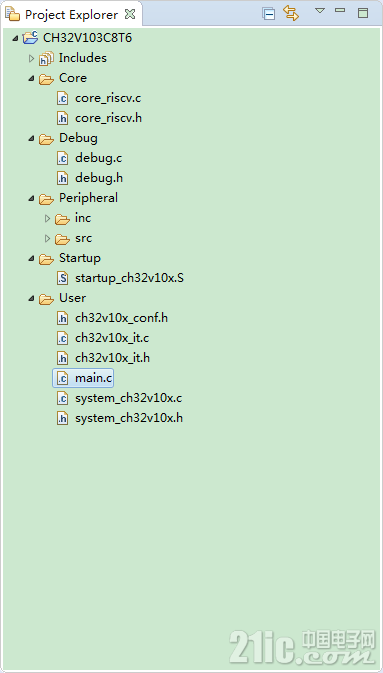Image resolution: width=383 pixels, height=673 pixels.
Task: Click the Startup folder icon
Action: 46,259
